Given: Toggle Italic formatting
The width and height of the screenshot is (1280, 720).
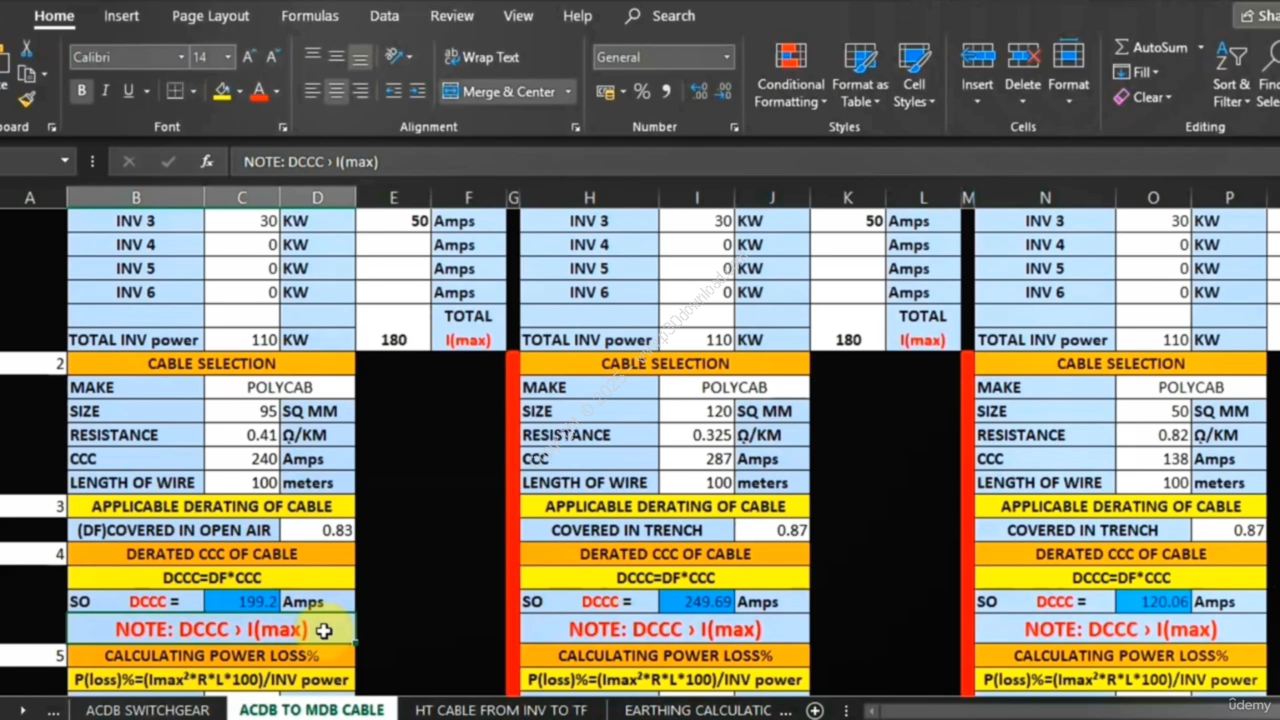Looking at the screenshot, I should coord(104,91).
